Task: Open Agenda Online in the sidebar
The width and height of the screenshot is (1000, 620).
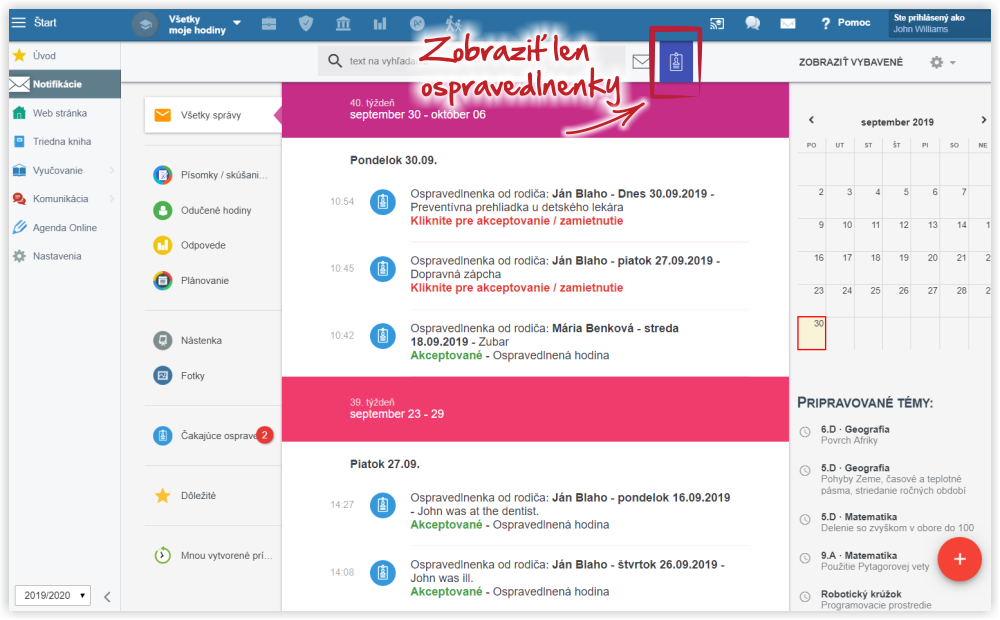Action: pos(64,227)
